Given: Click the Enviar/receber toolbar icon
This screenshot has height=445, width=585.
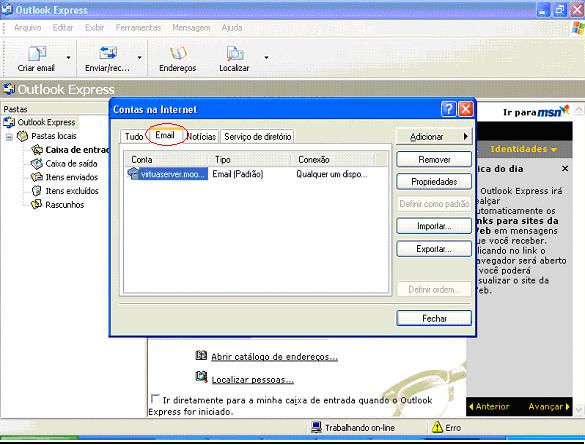Looking at the screenshot, I should tap(108, 53).
